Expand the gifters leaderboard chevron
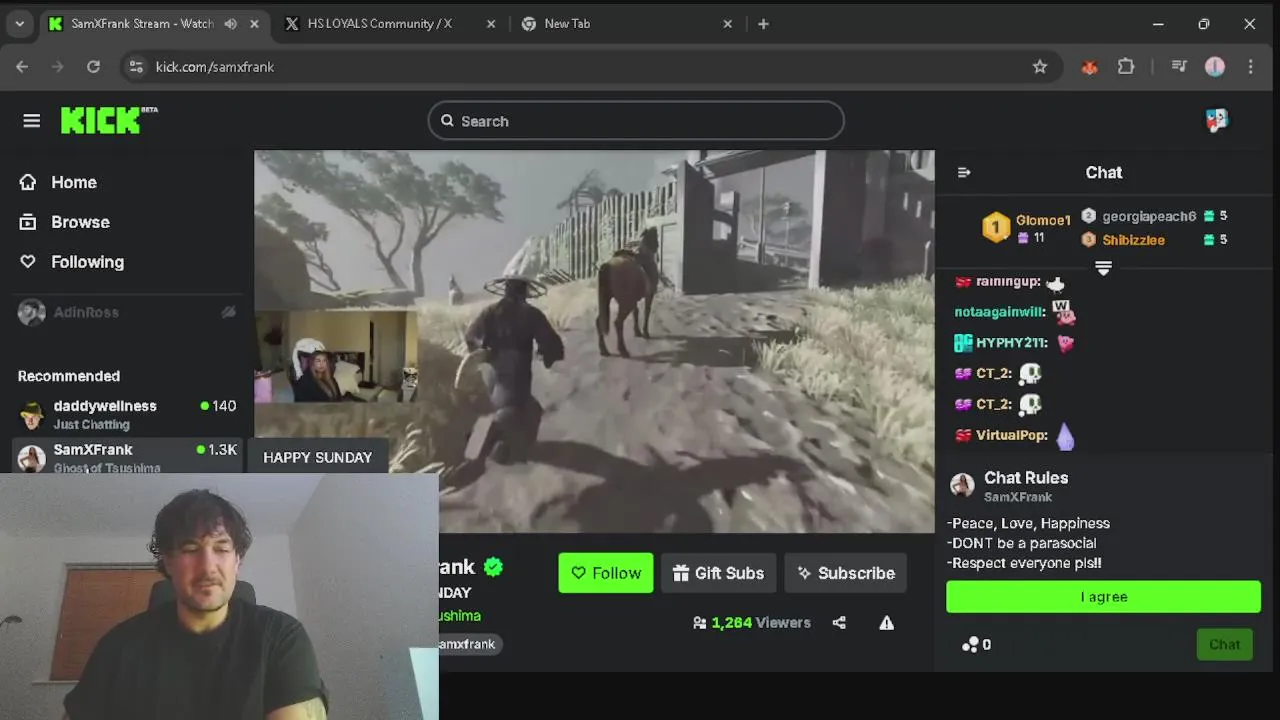1280x720 pixels. point(1103,268)
